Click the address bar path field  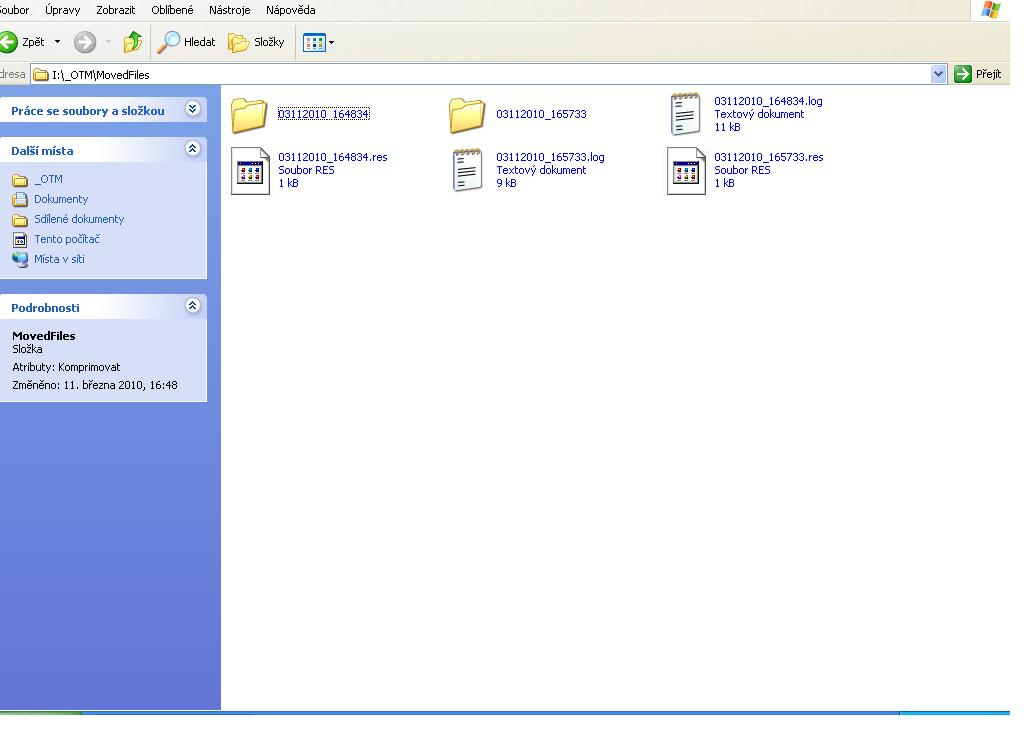pyautogui.click(x=480, y=74)
